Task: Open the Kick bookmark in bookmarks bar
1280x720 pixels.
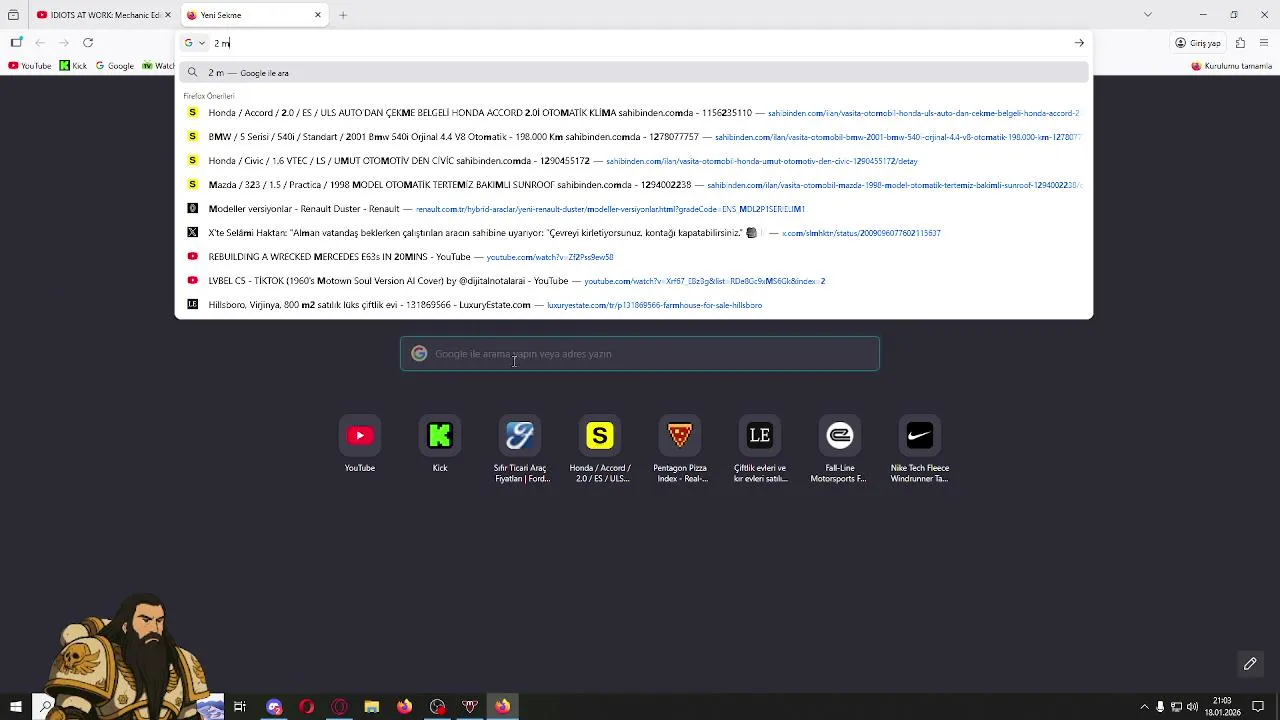Action: click(73, 66)
